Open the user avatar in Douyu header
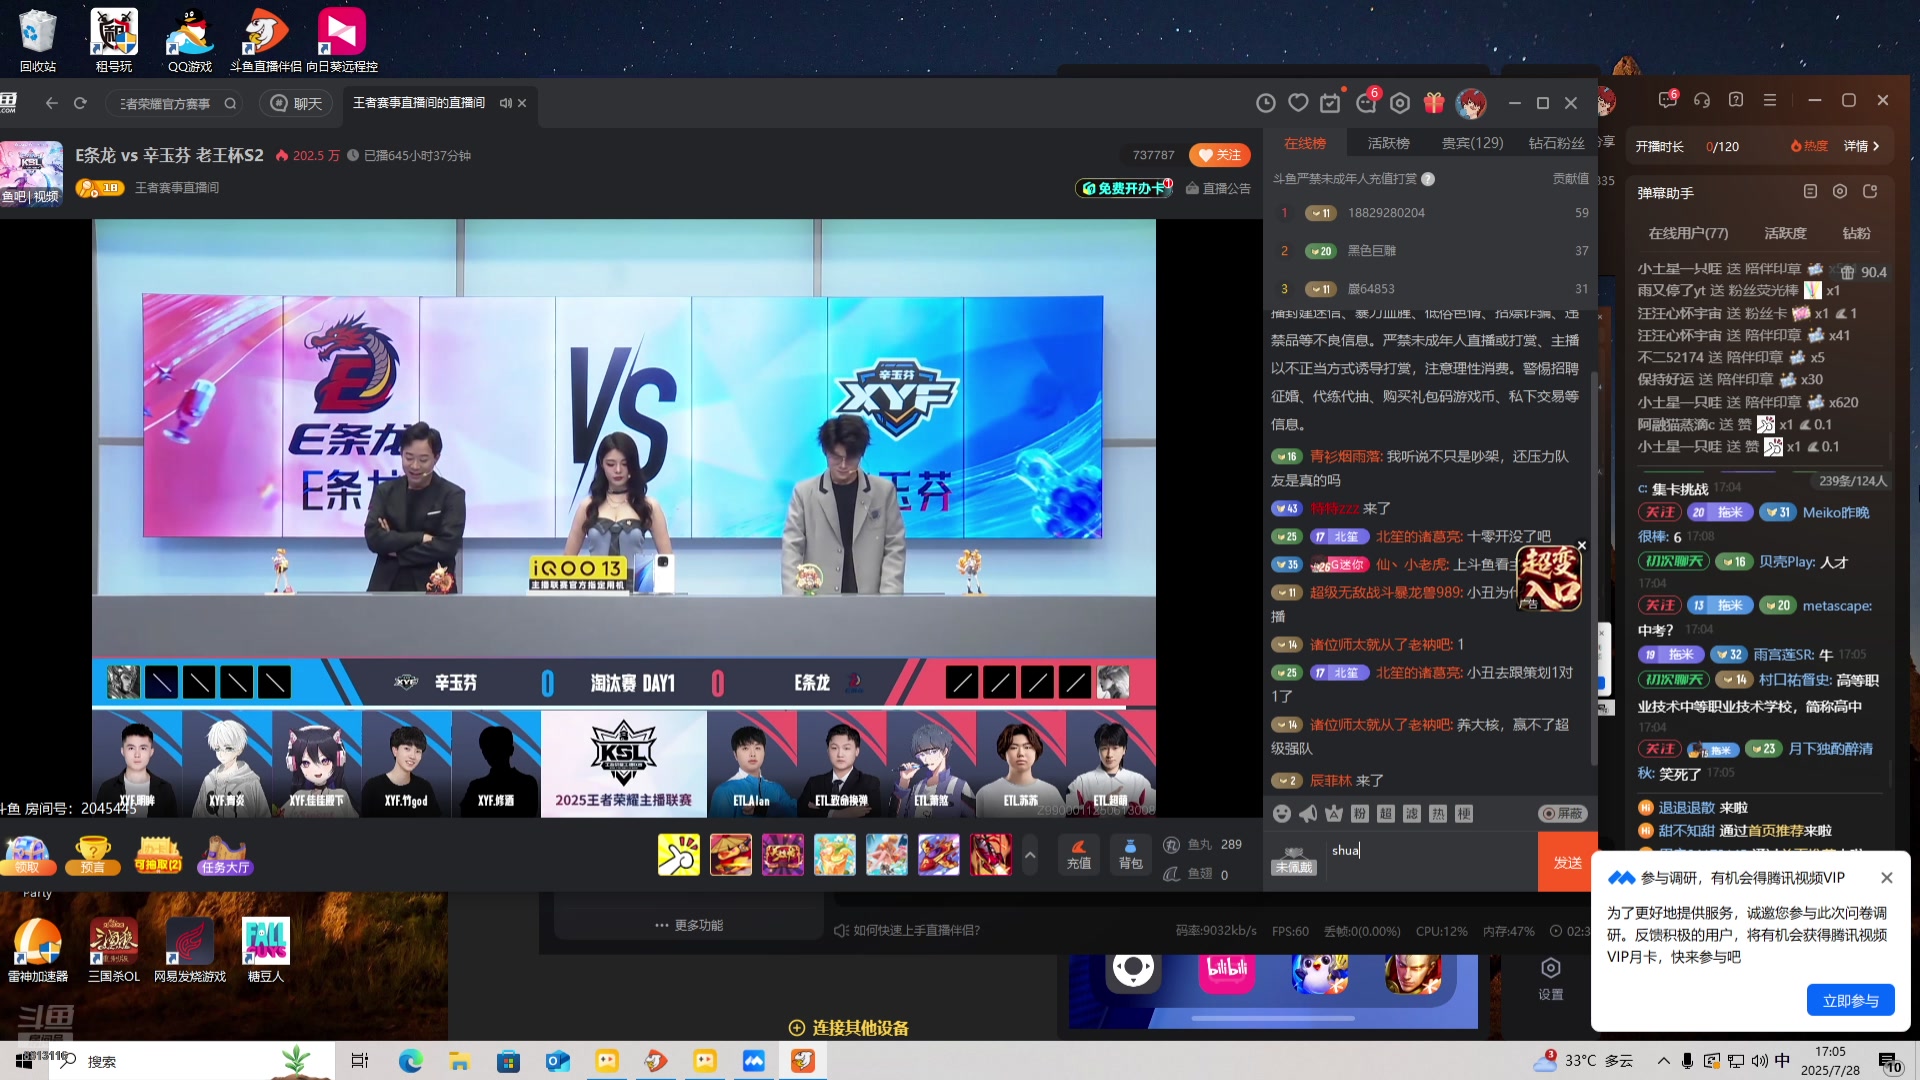Image resolution: width=1920 pixels, height=1080 pixels. click(x=1471, y=103)
